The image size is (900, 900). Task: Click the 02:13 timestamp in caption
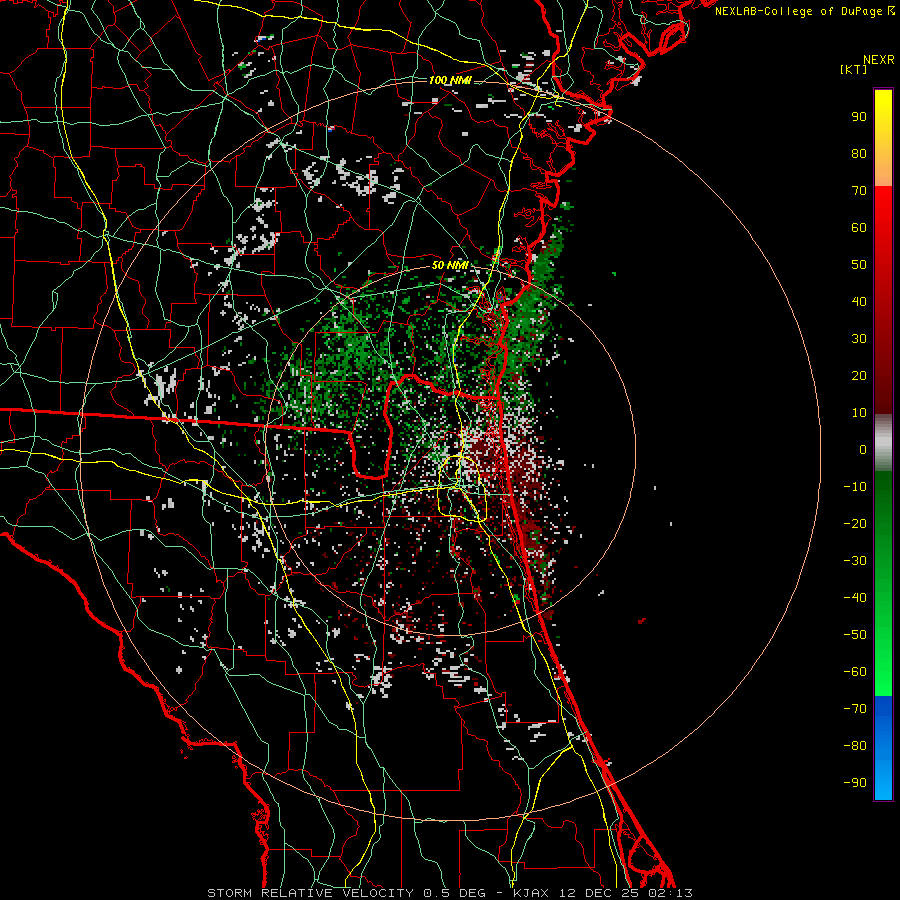(x=669, y=893)
